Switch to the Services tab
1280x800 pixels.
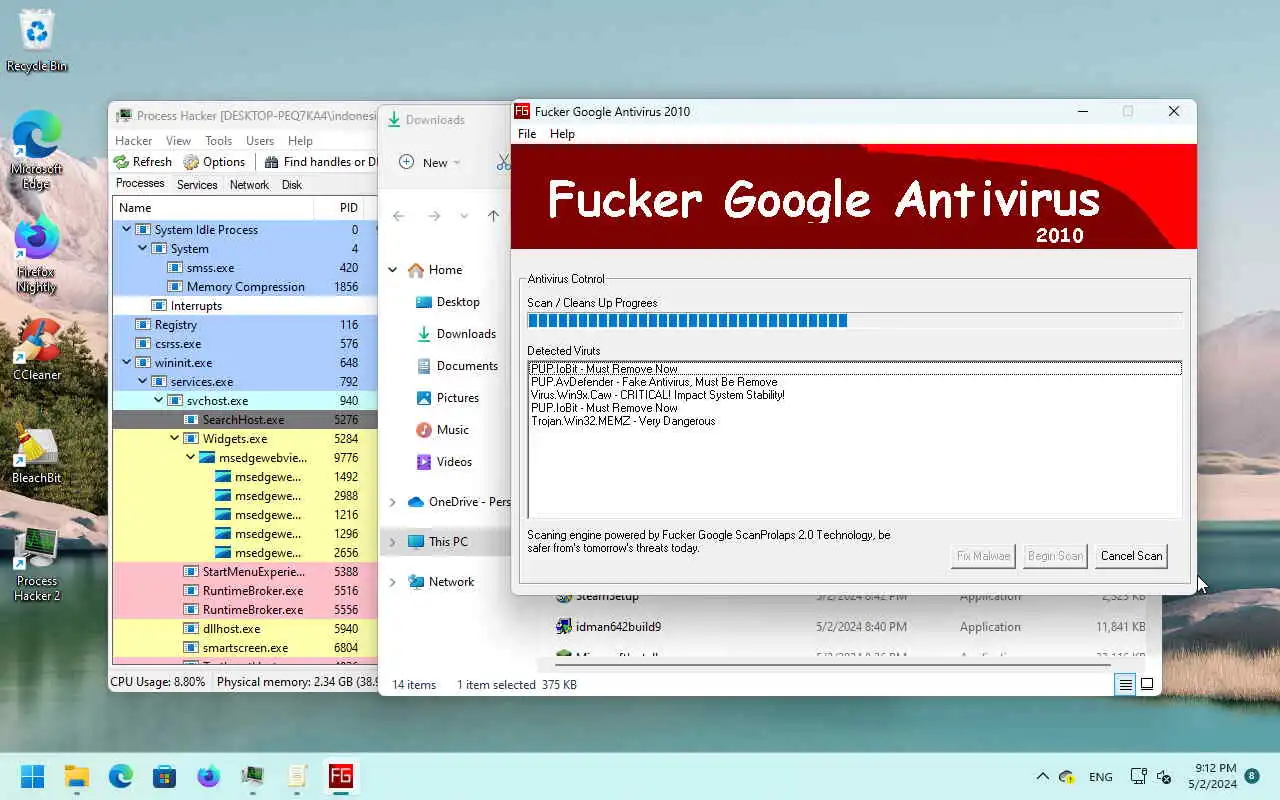point(197,185)
